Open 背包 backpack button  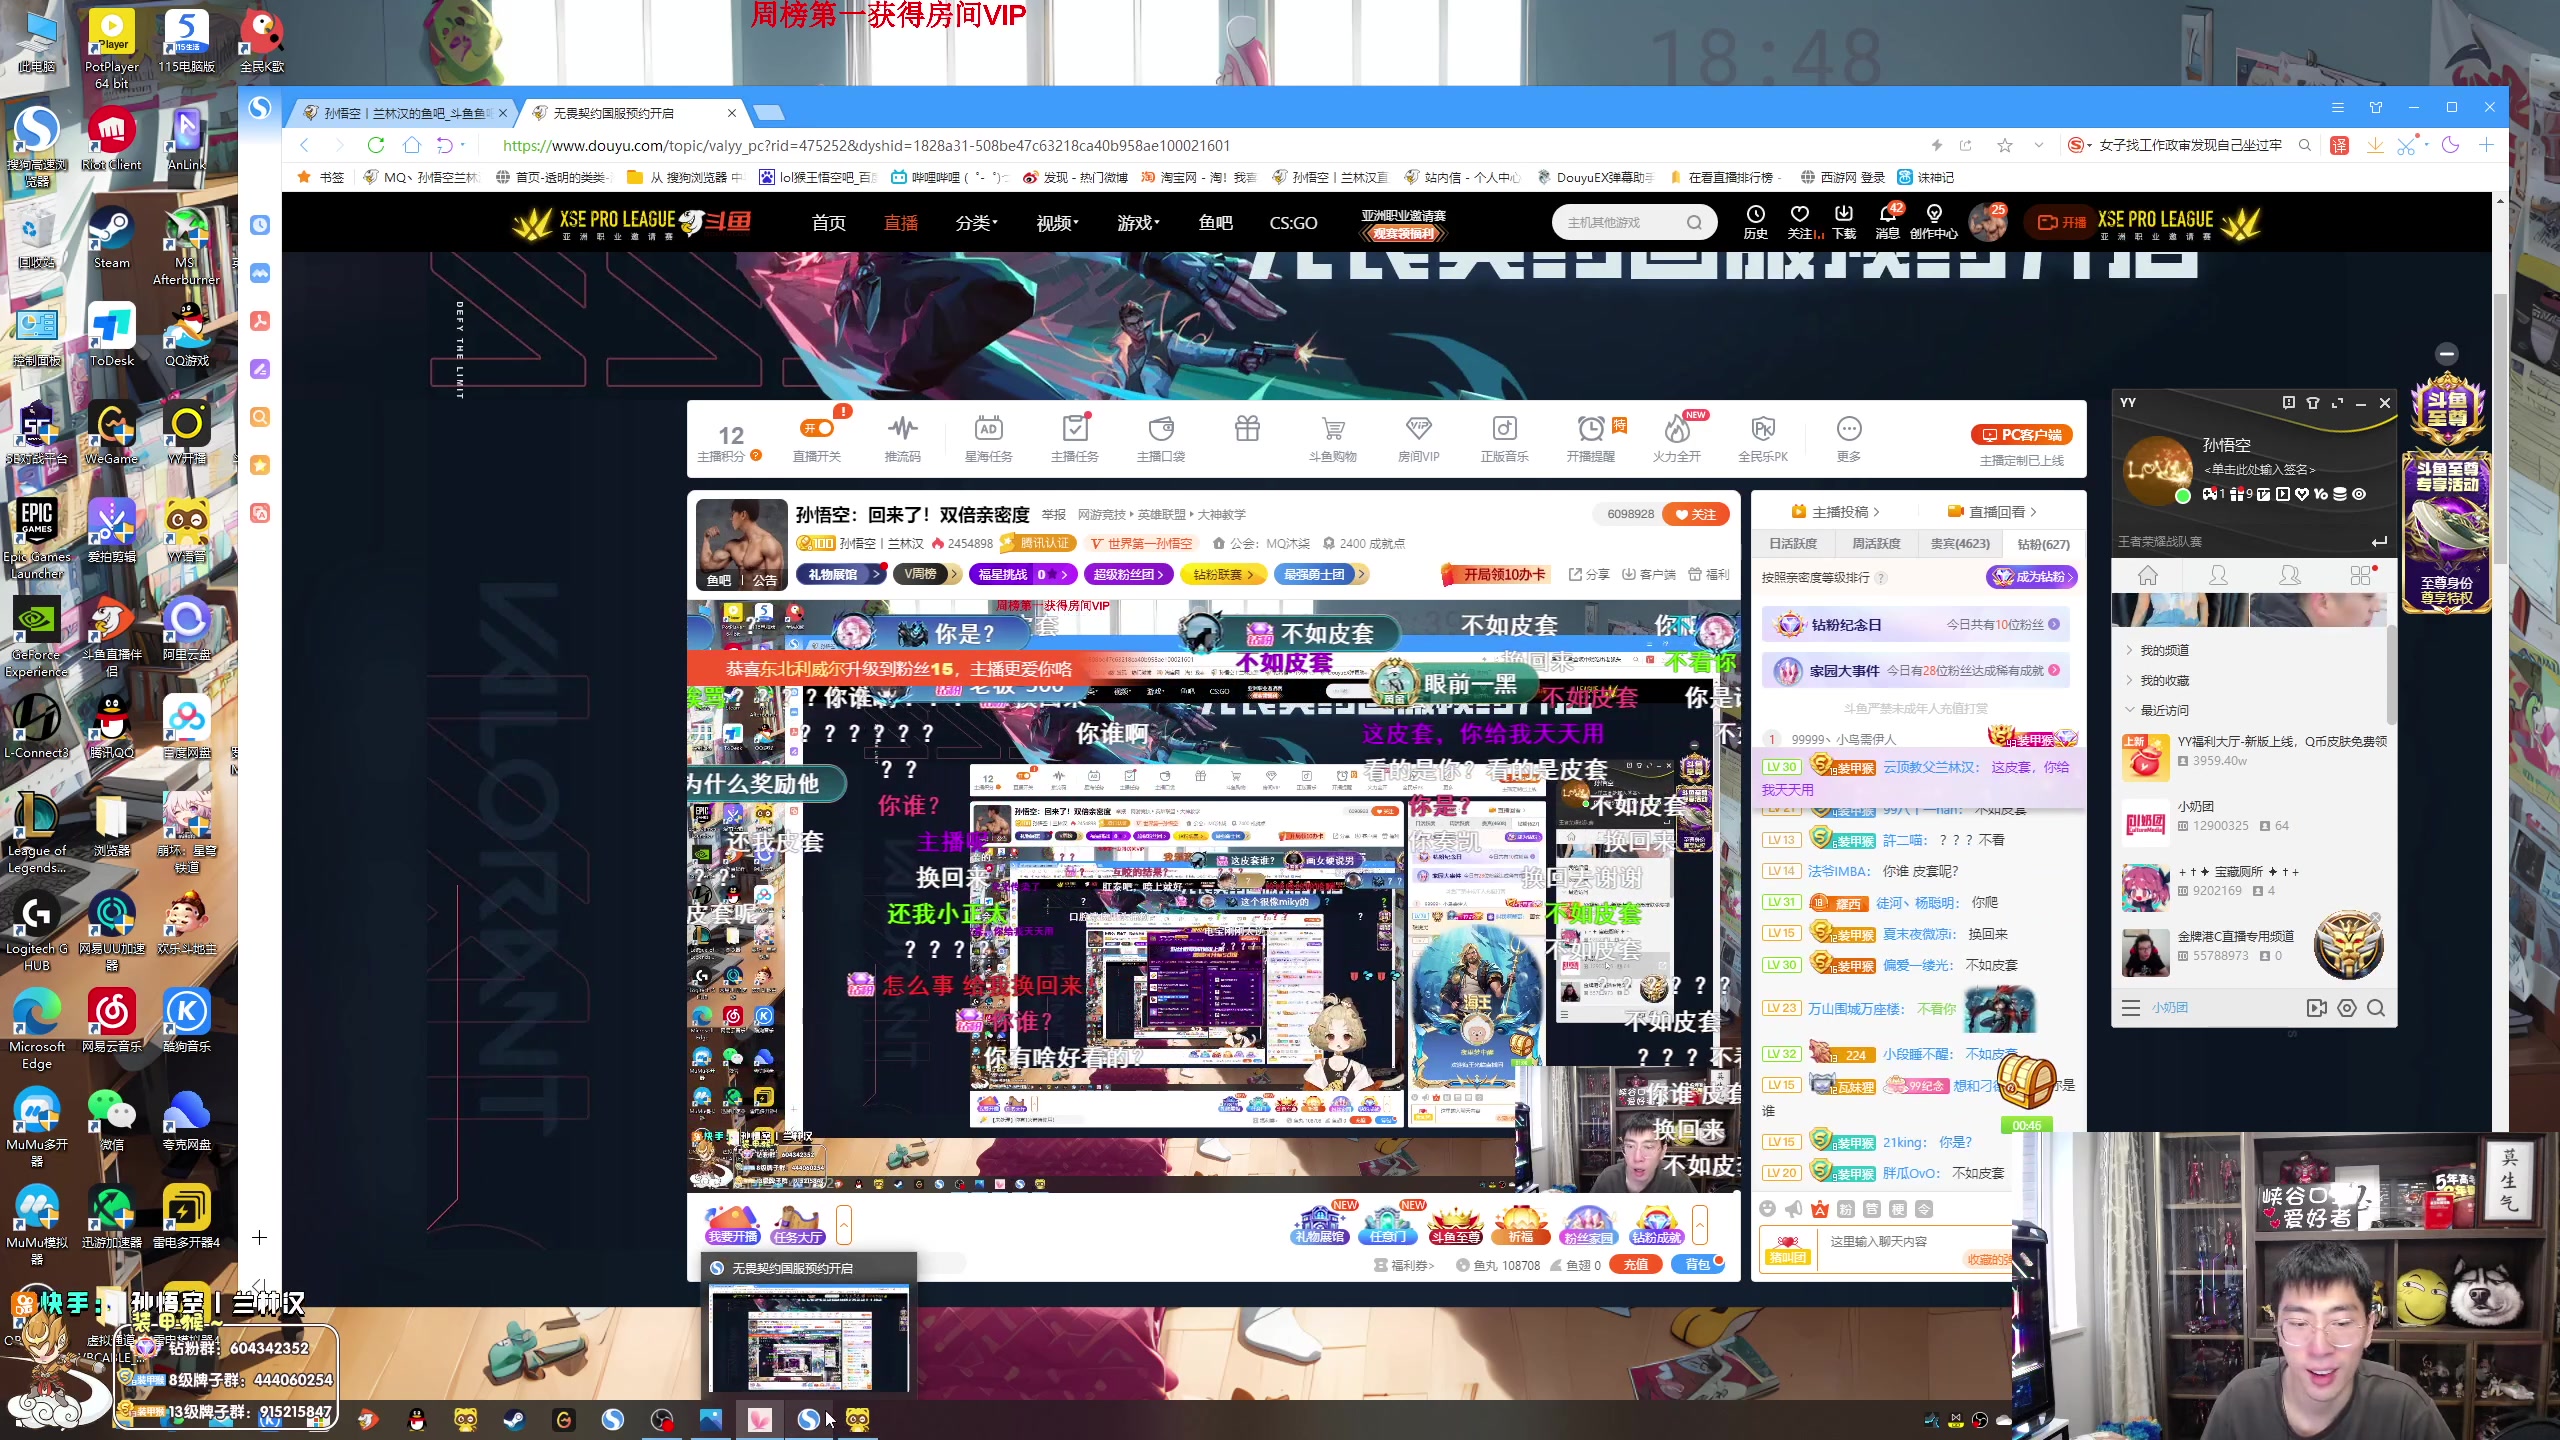1699,1265
